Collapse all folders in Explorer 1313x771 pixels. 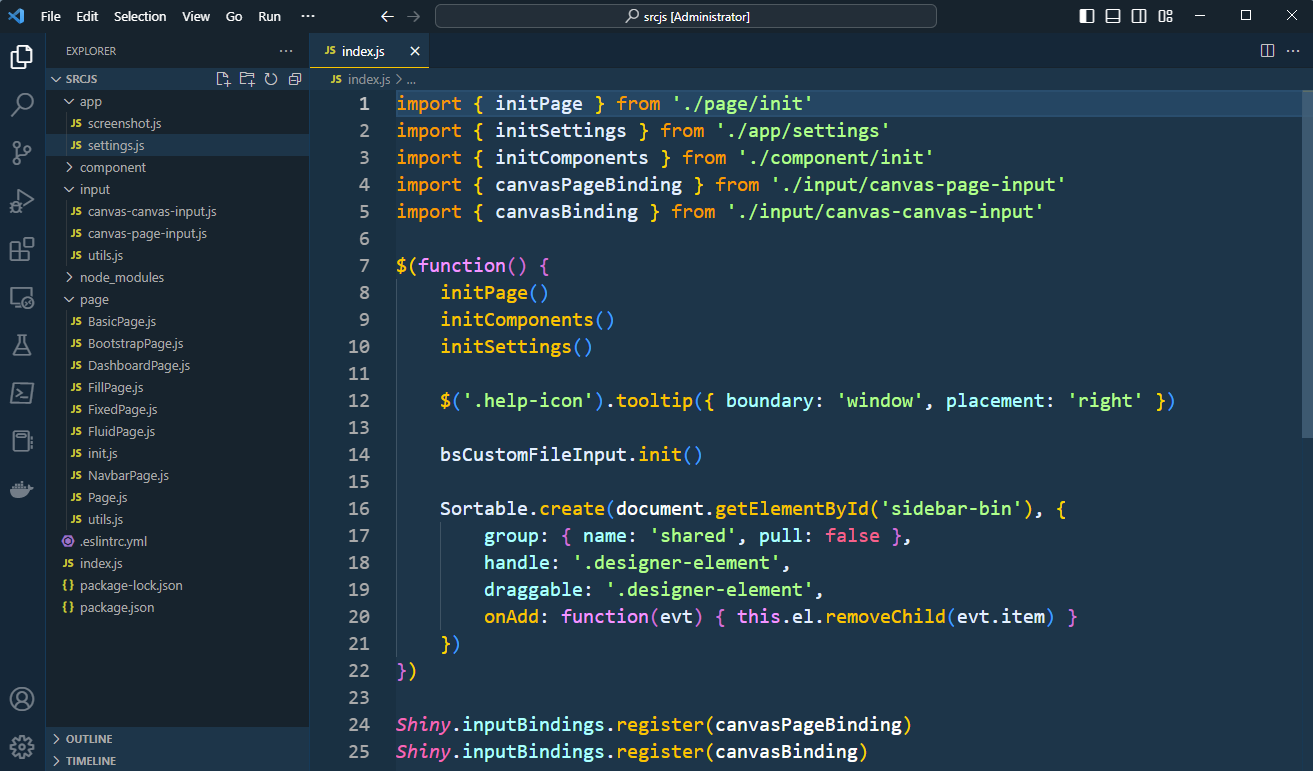tap(295, 79)
